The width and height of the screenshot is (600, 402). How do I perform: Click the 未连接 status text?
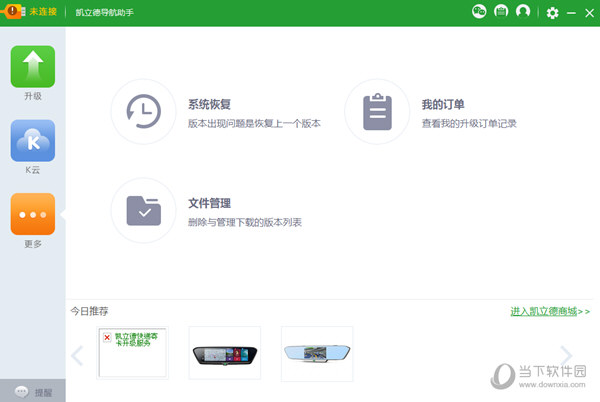(x=43, y=12)
